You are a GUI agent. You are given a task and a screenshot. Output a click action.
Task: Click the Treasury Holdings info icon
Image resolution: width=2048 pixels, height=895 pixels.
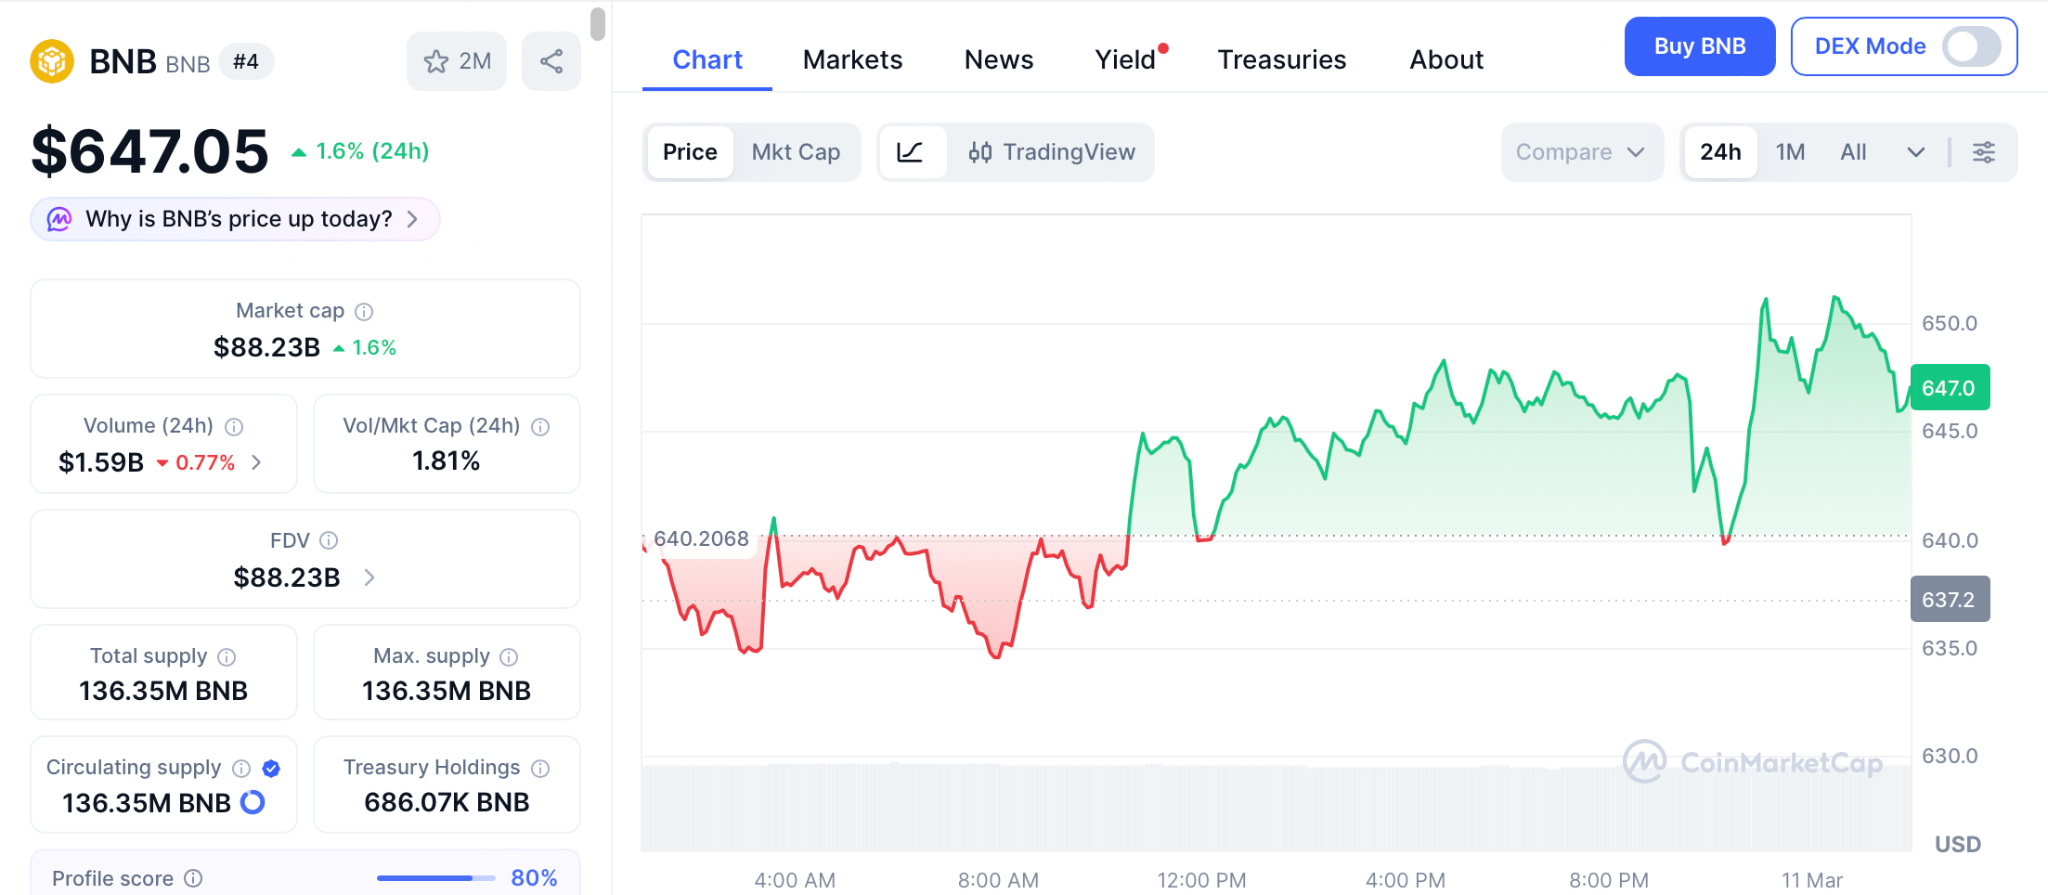pos(541,768)
